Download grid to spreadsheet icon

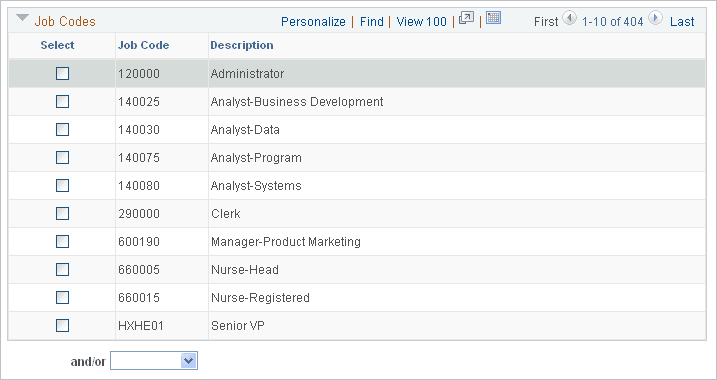click(493, 18)
